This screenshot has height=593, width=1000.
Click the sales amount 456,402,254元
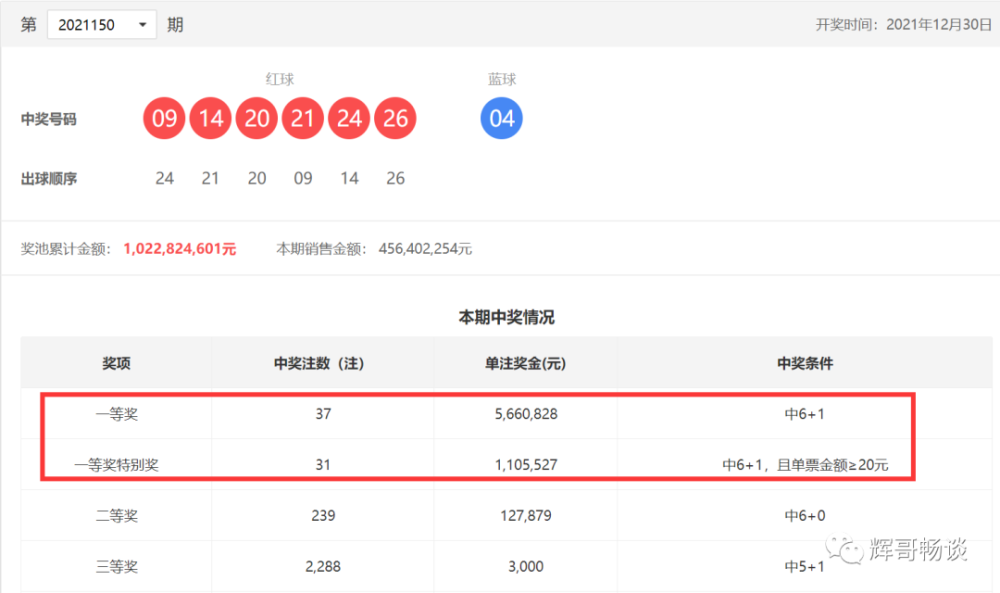(x=425, y=249)
